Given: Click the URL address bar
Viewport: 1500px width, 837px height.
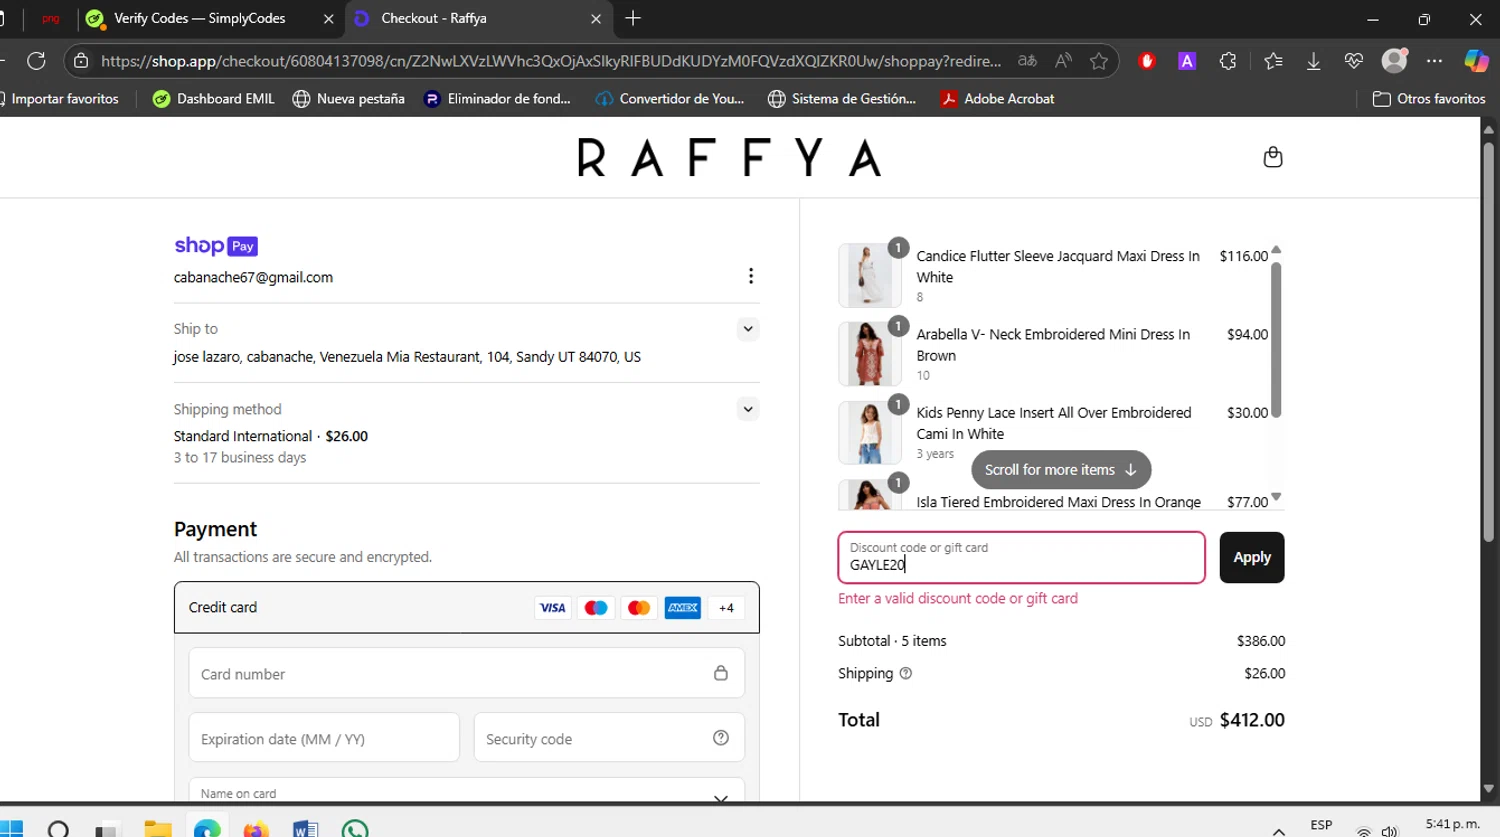Looking at the screenshot, I should [550, 61].
